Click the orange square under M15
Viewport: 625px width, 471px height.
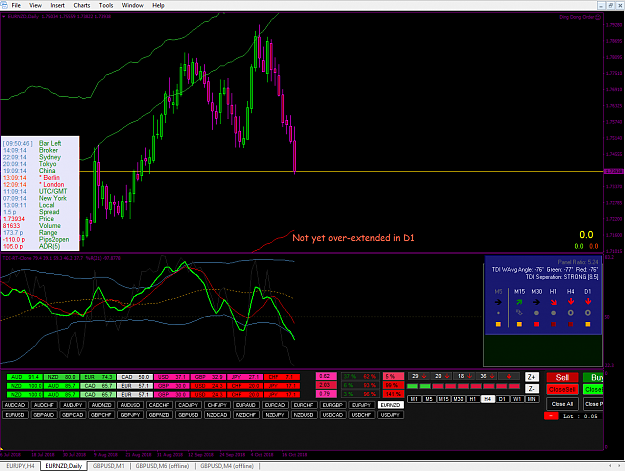(x=519, y=325)
